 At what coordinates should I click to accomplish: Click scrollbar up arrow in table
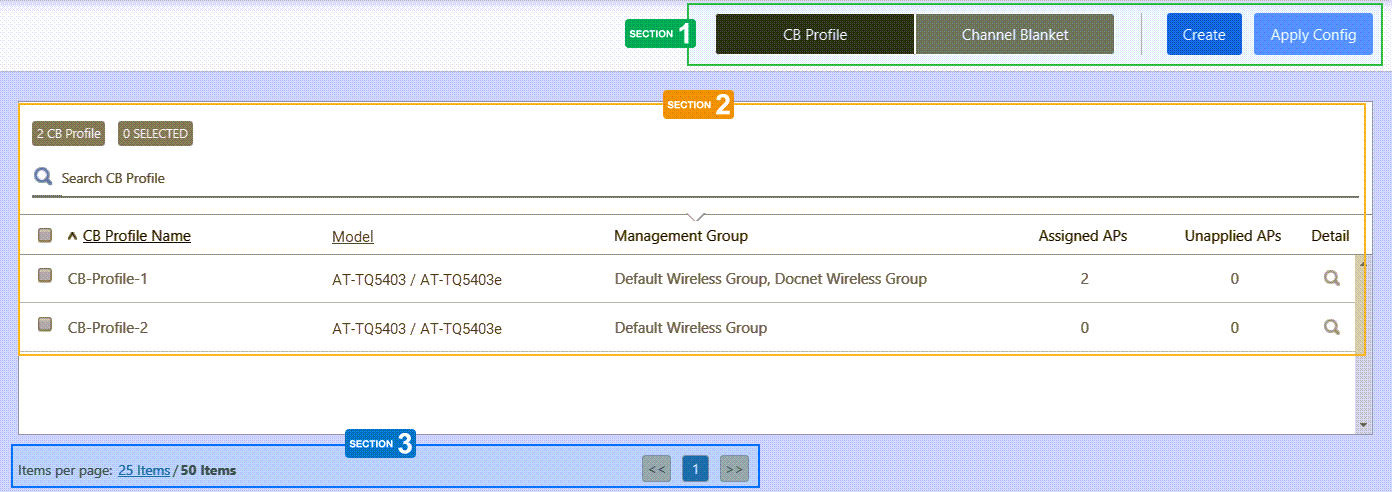1363,262
